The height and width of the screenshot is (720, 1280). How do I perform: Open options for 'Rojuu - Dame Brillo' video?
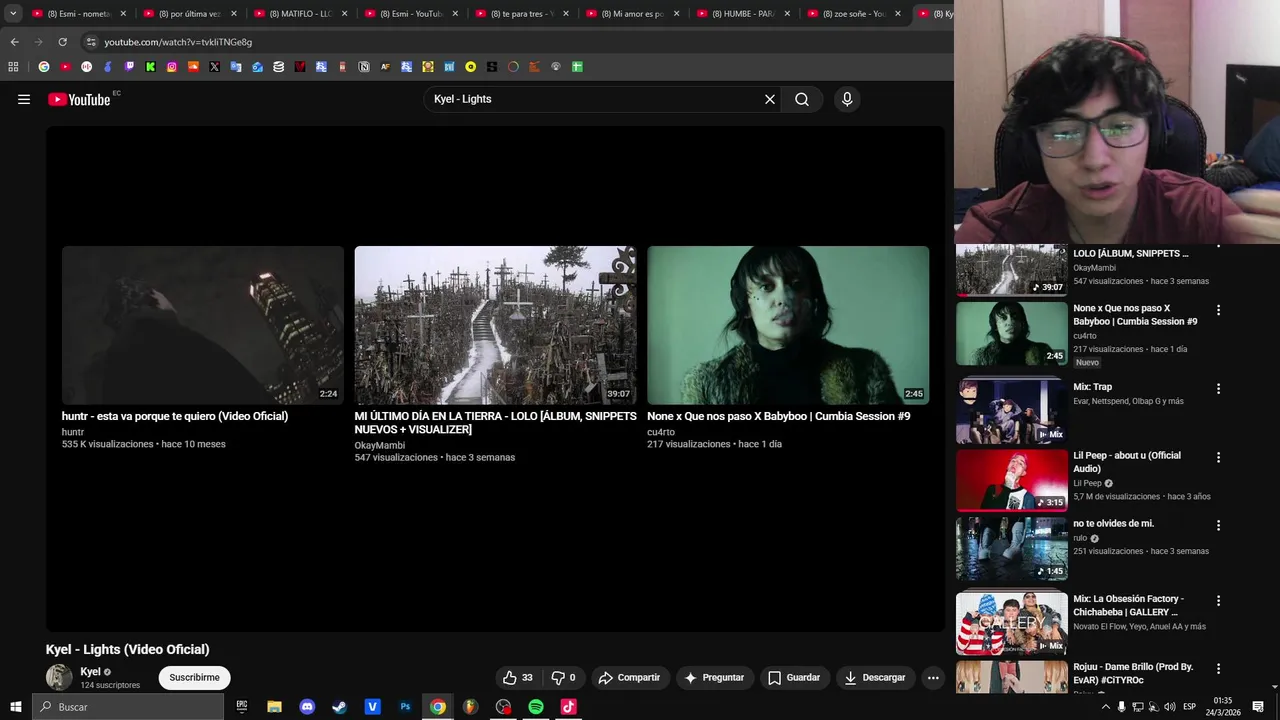click(1218, 668)
